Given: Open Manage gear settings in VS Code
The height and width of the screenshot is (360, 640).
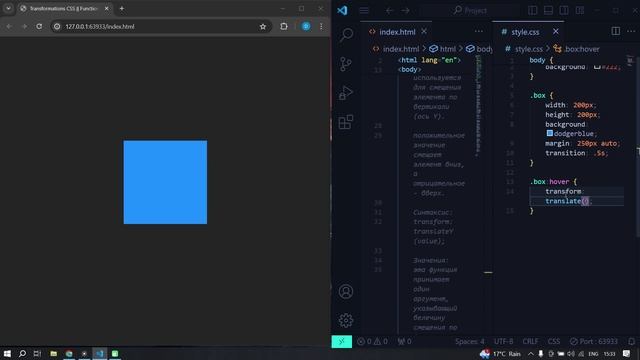Looking at the screenshot, I should click(346, 320).
